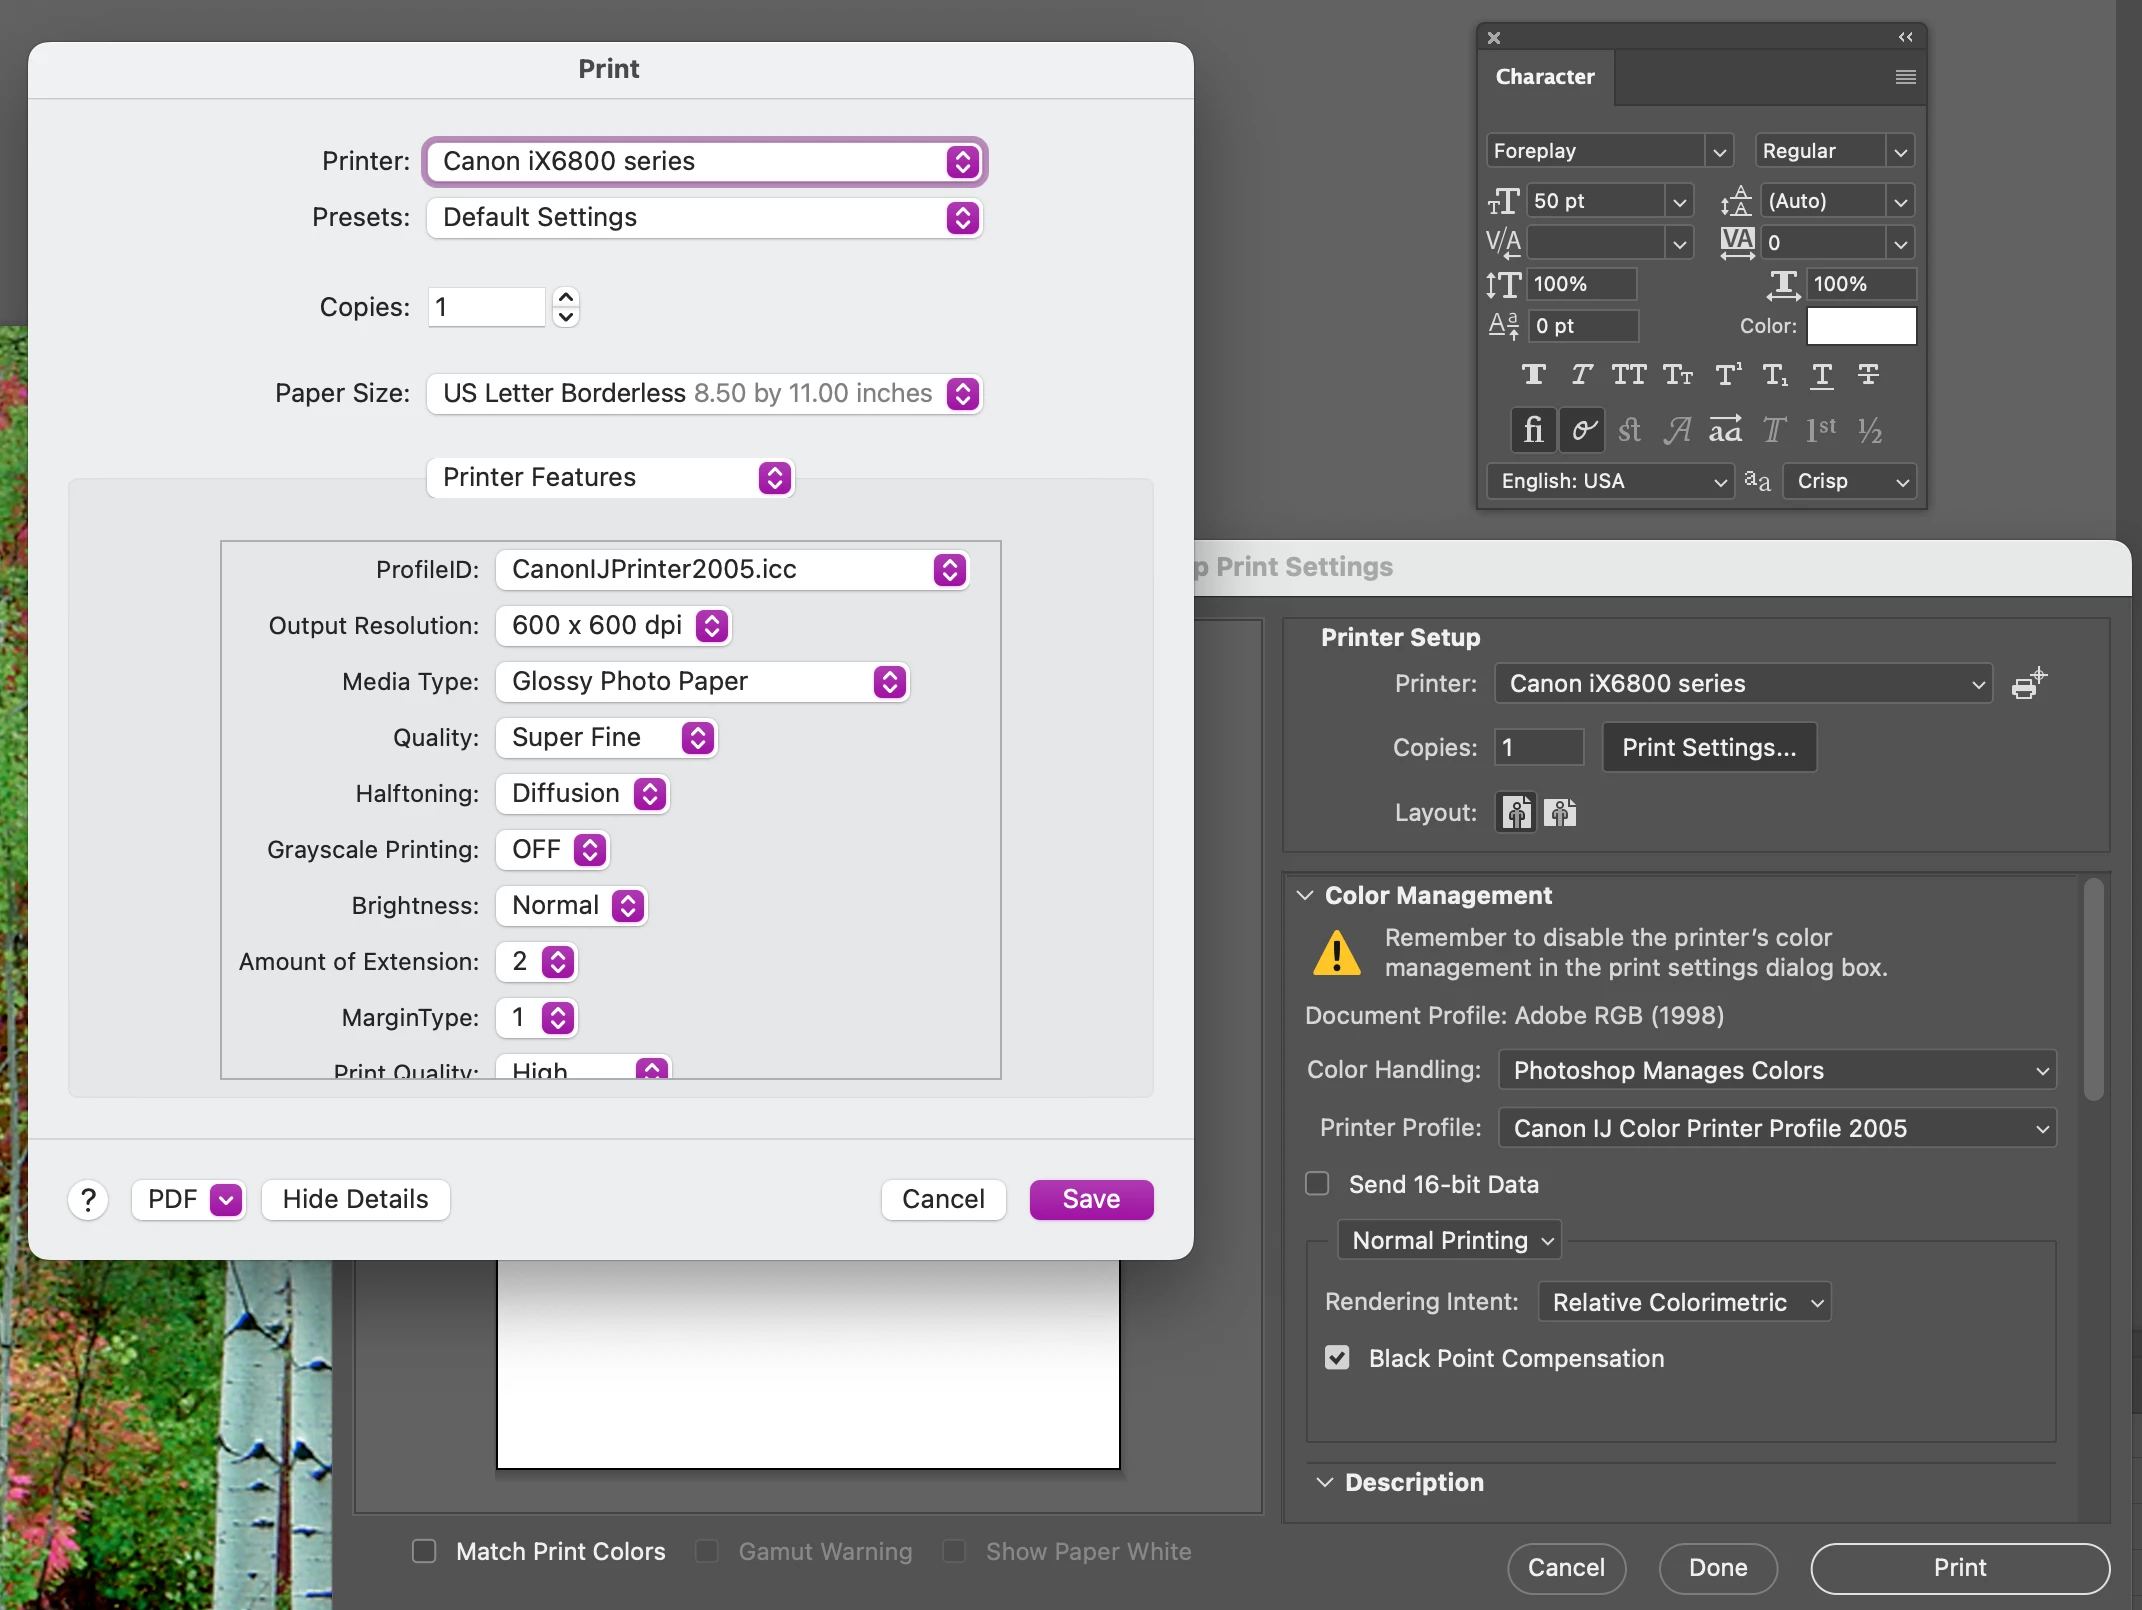Screen dimensions: 2142x1610
Task: Click the add printer icon
Action: [2029, 684]
